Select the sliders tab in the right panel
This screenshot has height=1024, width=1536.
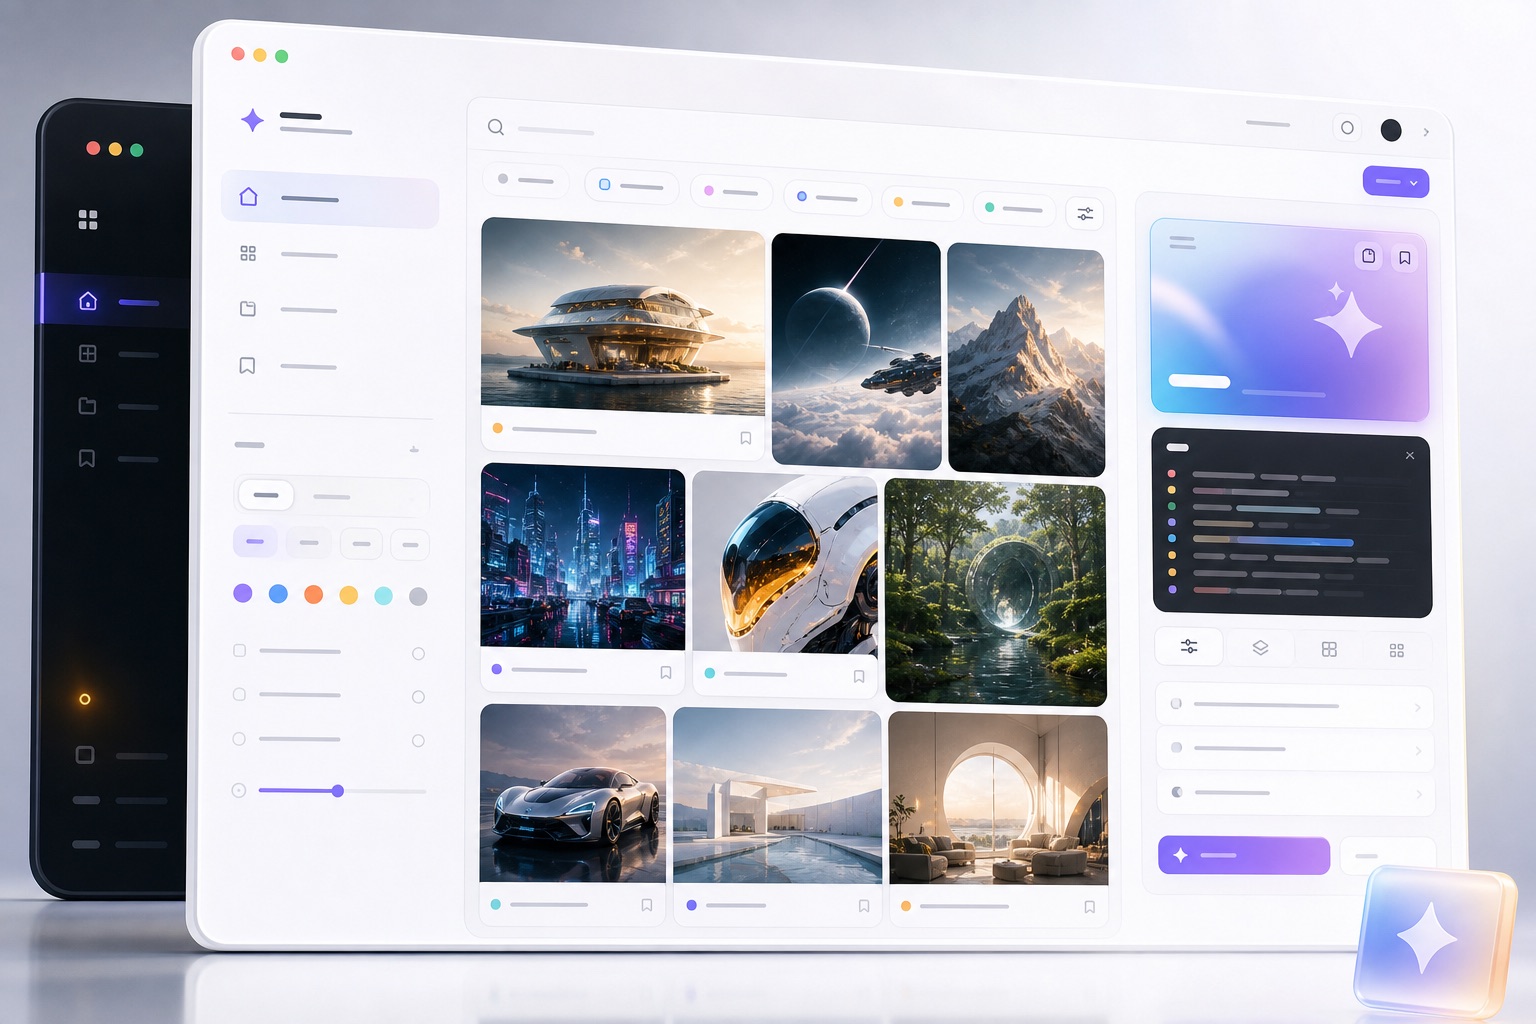(1189, 646)
